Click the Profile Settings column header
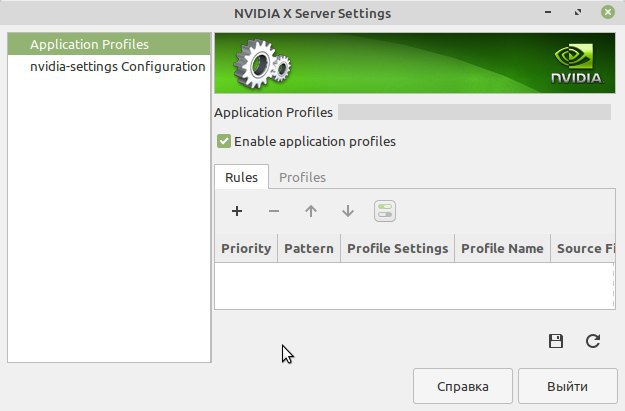 pyautogui.click(x=397, y=248)
